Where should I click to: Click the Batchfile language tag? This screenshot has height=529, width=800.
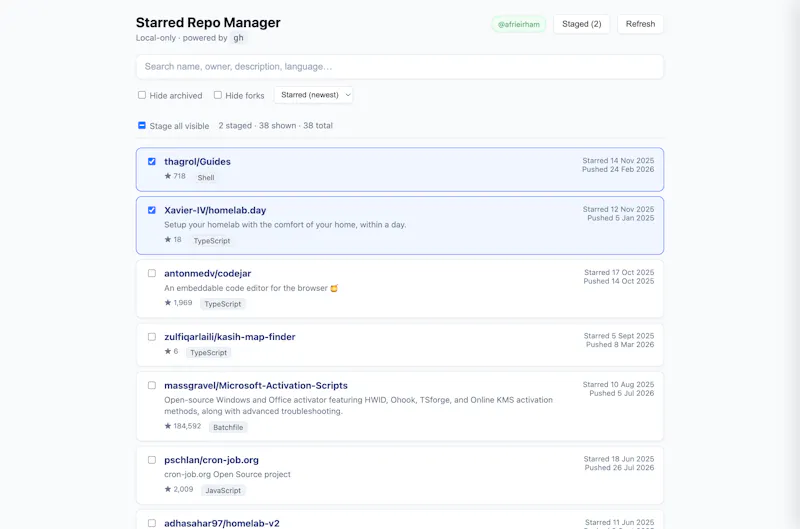(228, 427)
